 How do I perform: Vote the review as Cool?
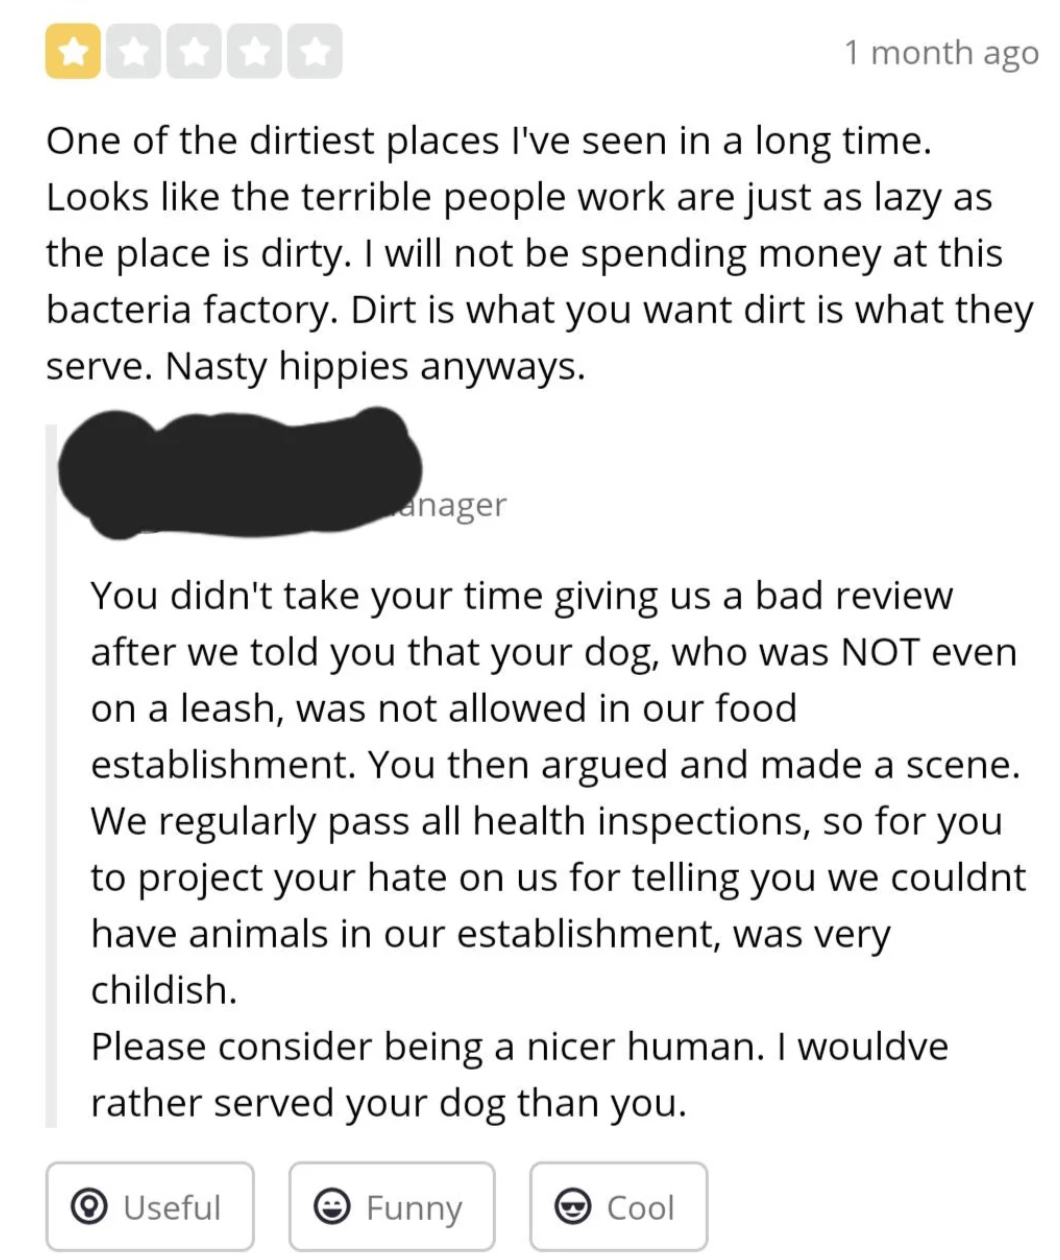619,1207
